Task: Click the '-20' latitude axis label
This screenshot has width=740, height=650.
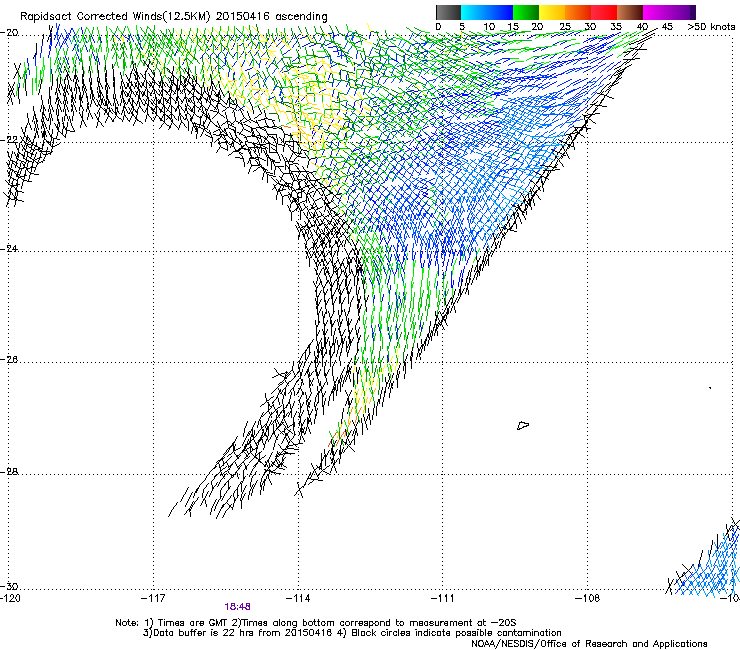Action: pyautogui.click(x=9, y=33)
